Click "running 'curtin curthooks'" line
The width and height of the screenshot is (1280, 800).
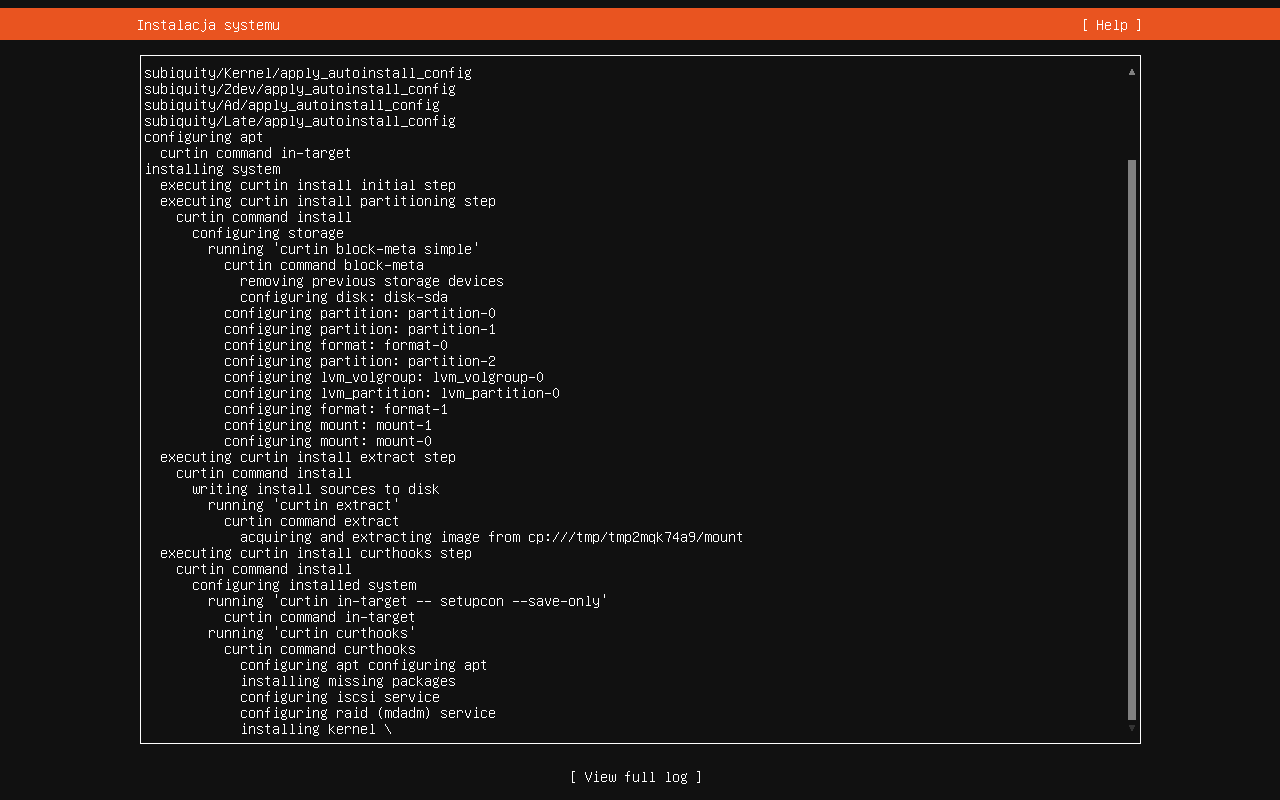pos(312,633)
